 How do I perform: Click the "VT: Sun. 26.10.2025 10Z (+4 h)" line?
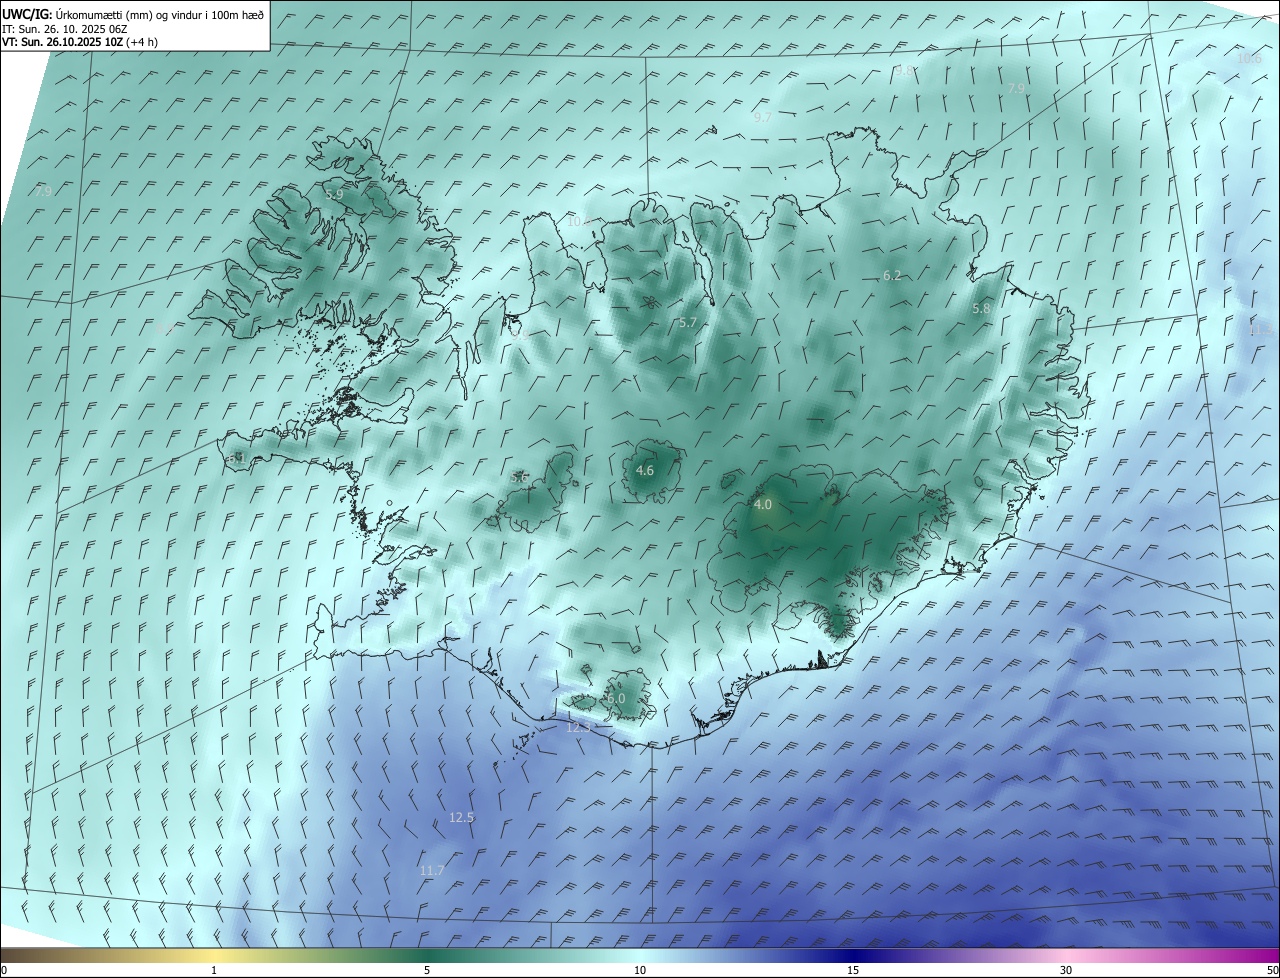(x=80, y=42)
